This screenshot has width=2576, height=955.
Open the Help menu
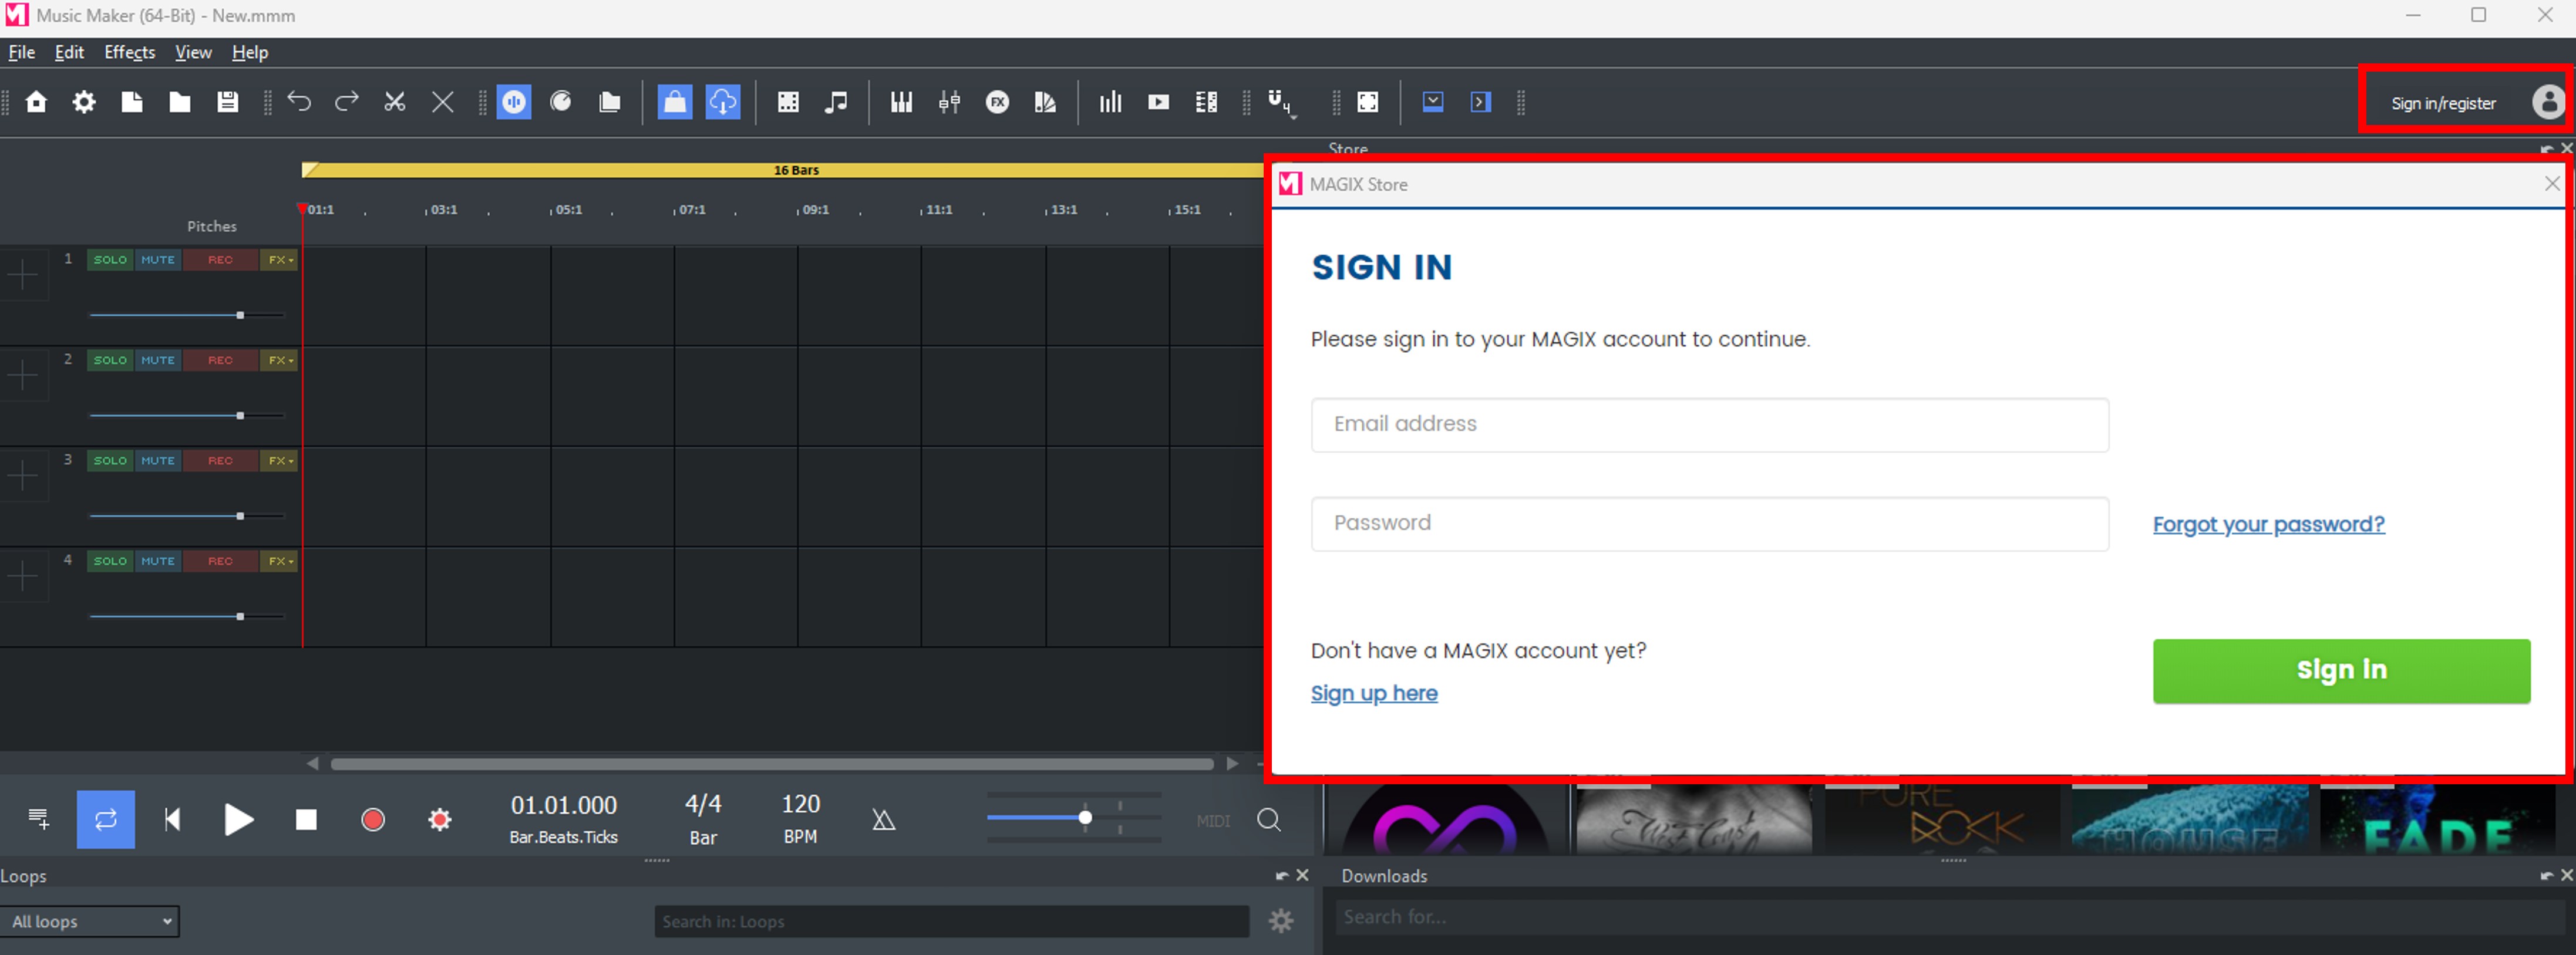(x=250, y=52)
